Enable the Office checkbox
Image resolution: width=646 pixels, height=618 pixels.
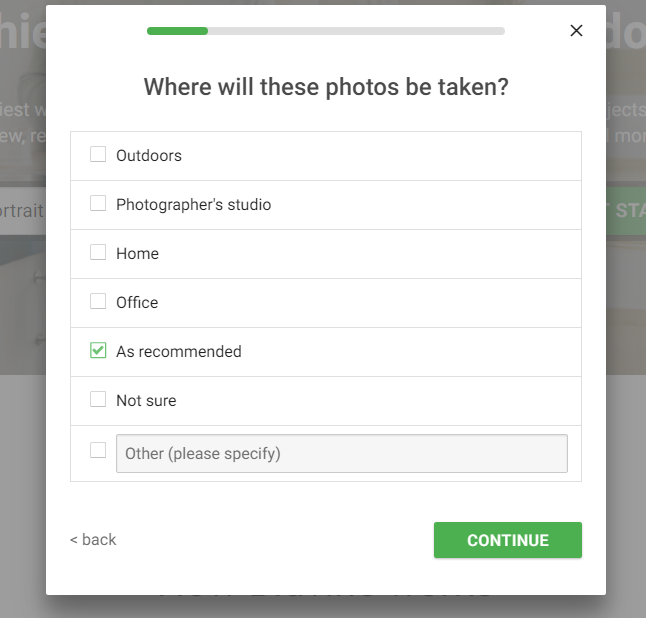(x=98, y=301)
